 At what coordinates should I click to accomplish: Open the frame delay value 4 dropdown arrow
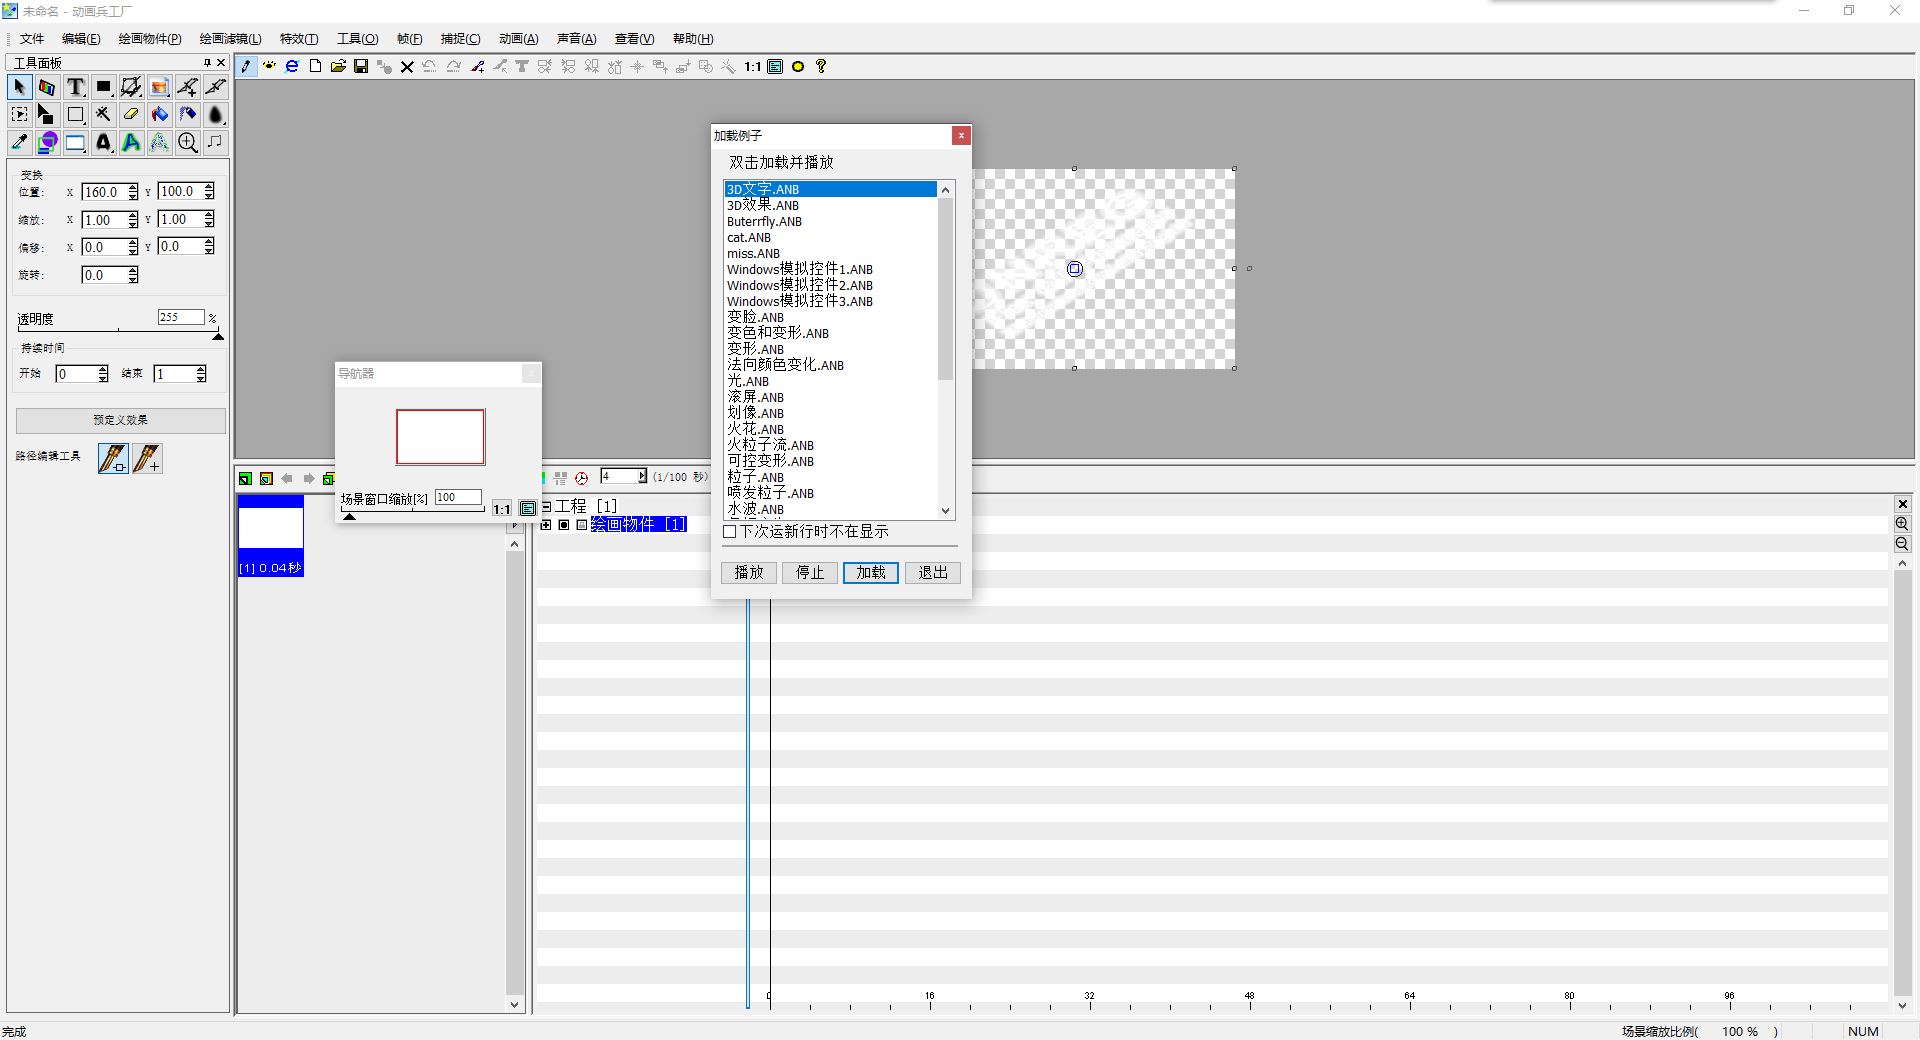click(x=642, y=477)
